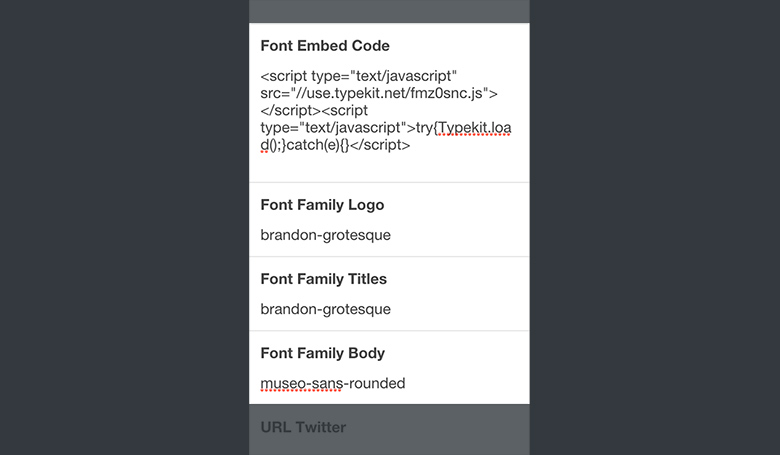This screenshot has width=780, height=455.
Task: Click the Font Family Logo label
Action: point(322,205)
